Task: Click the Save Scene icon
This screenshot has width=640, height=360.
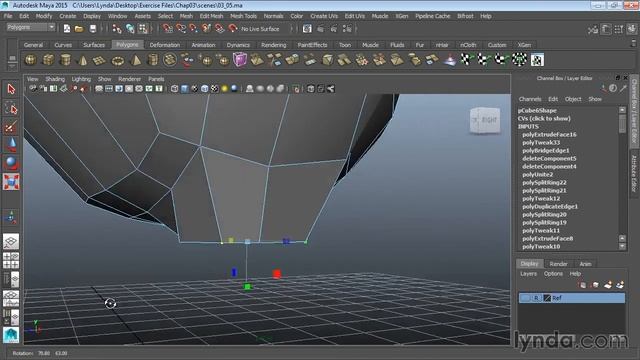Action: (93, 29)
